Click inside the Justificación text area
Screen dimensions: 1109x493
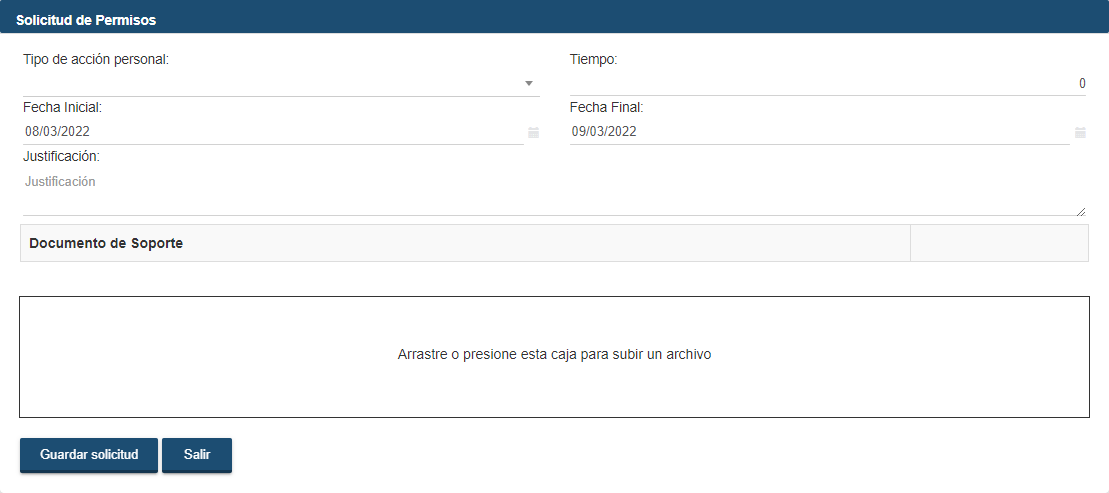(550, 192)
